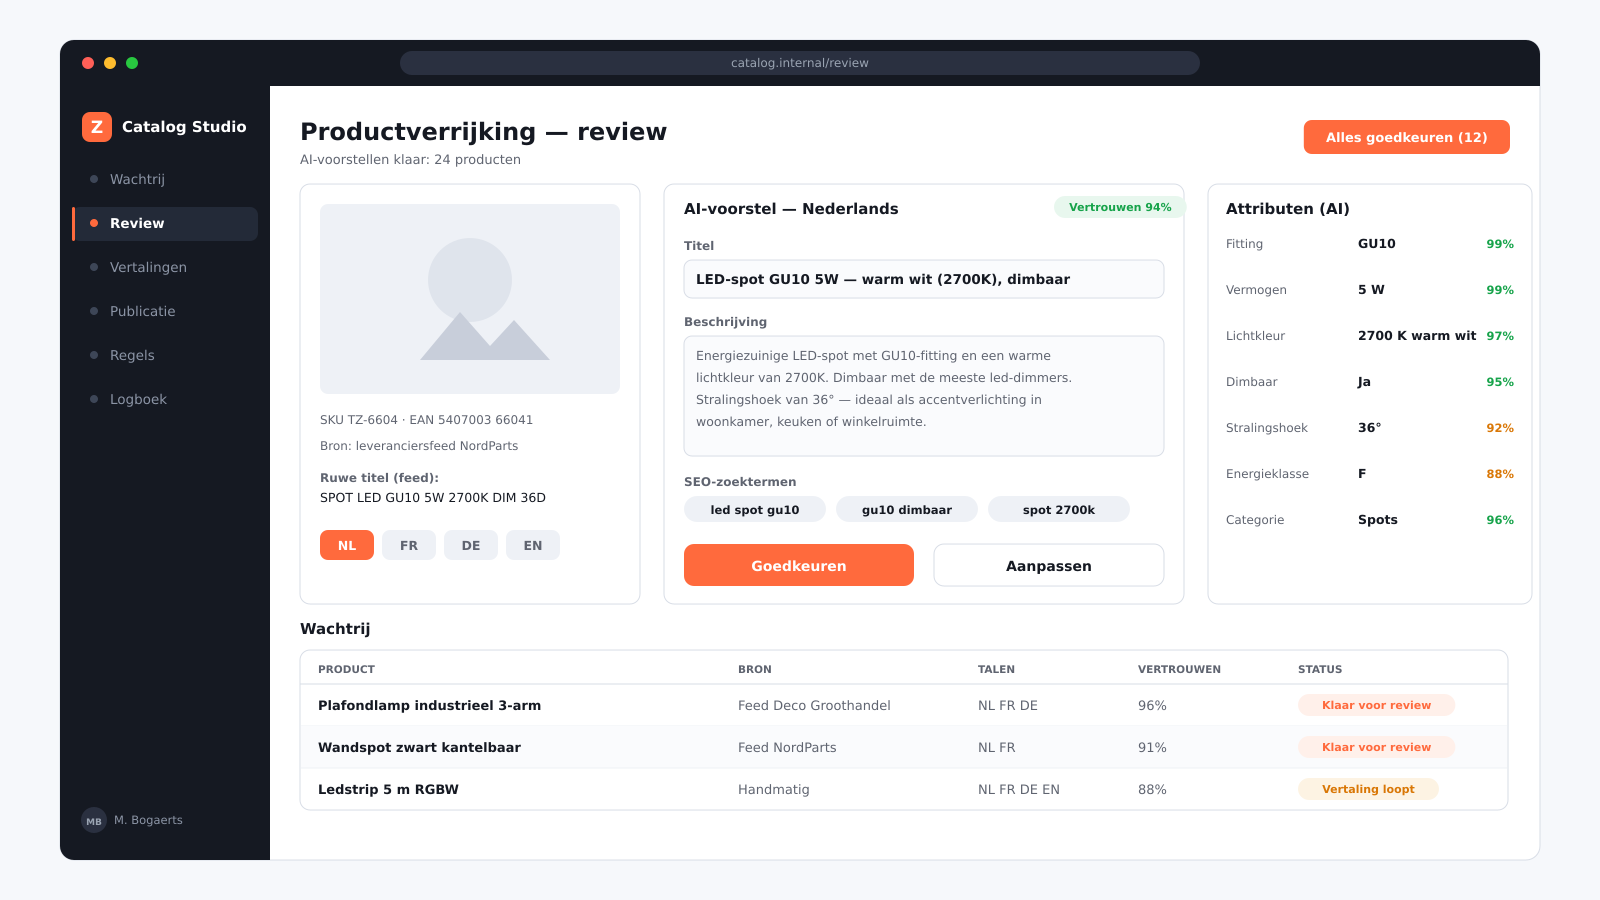
Task: Click the Titel input field
Action: click(x=924, y=279)
